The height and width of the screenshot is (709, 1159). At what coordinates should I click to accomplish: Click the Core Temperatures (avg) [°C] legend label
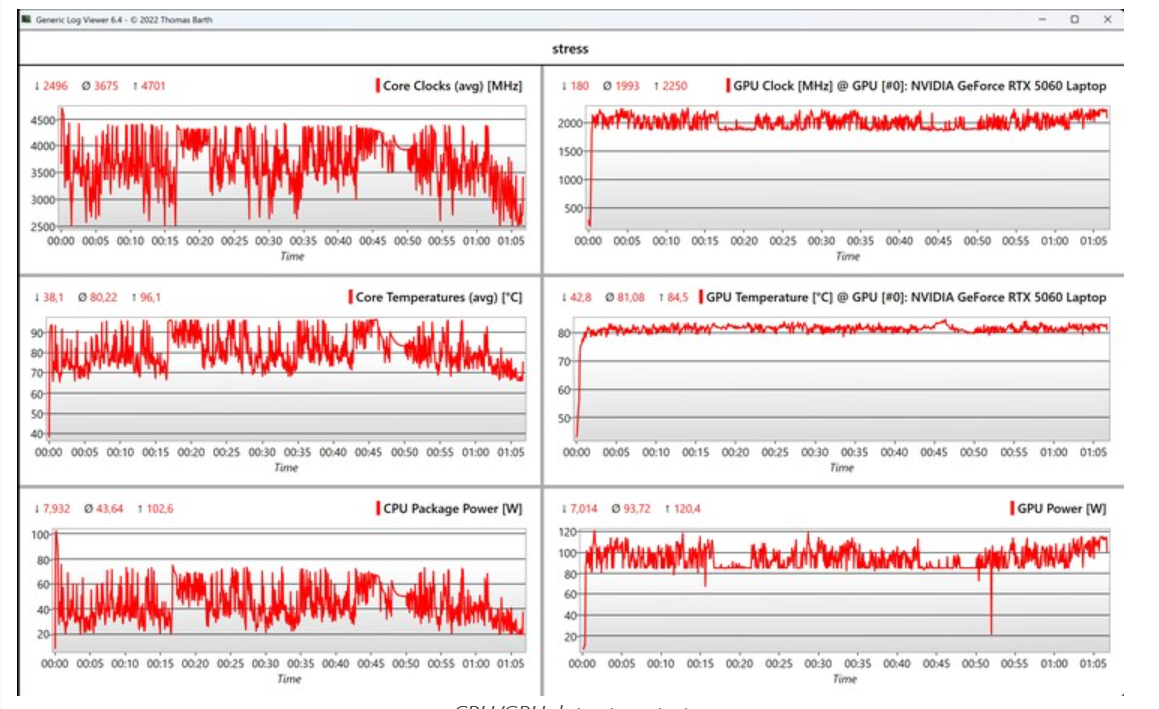439,297
